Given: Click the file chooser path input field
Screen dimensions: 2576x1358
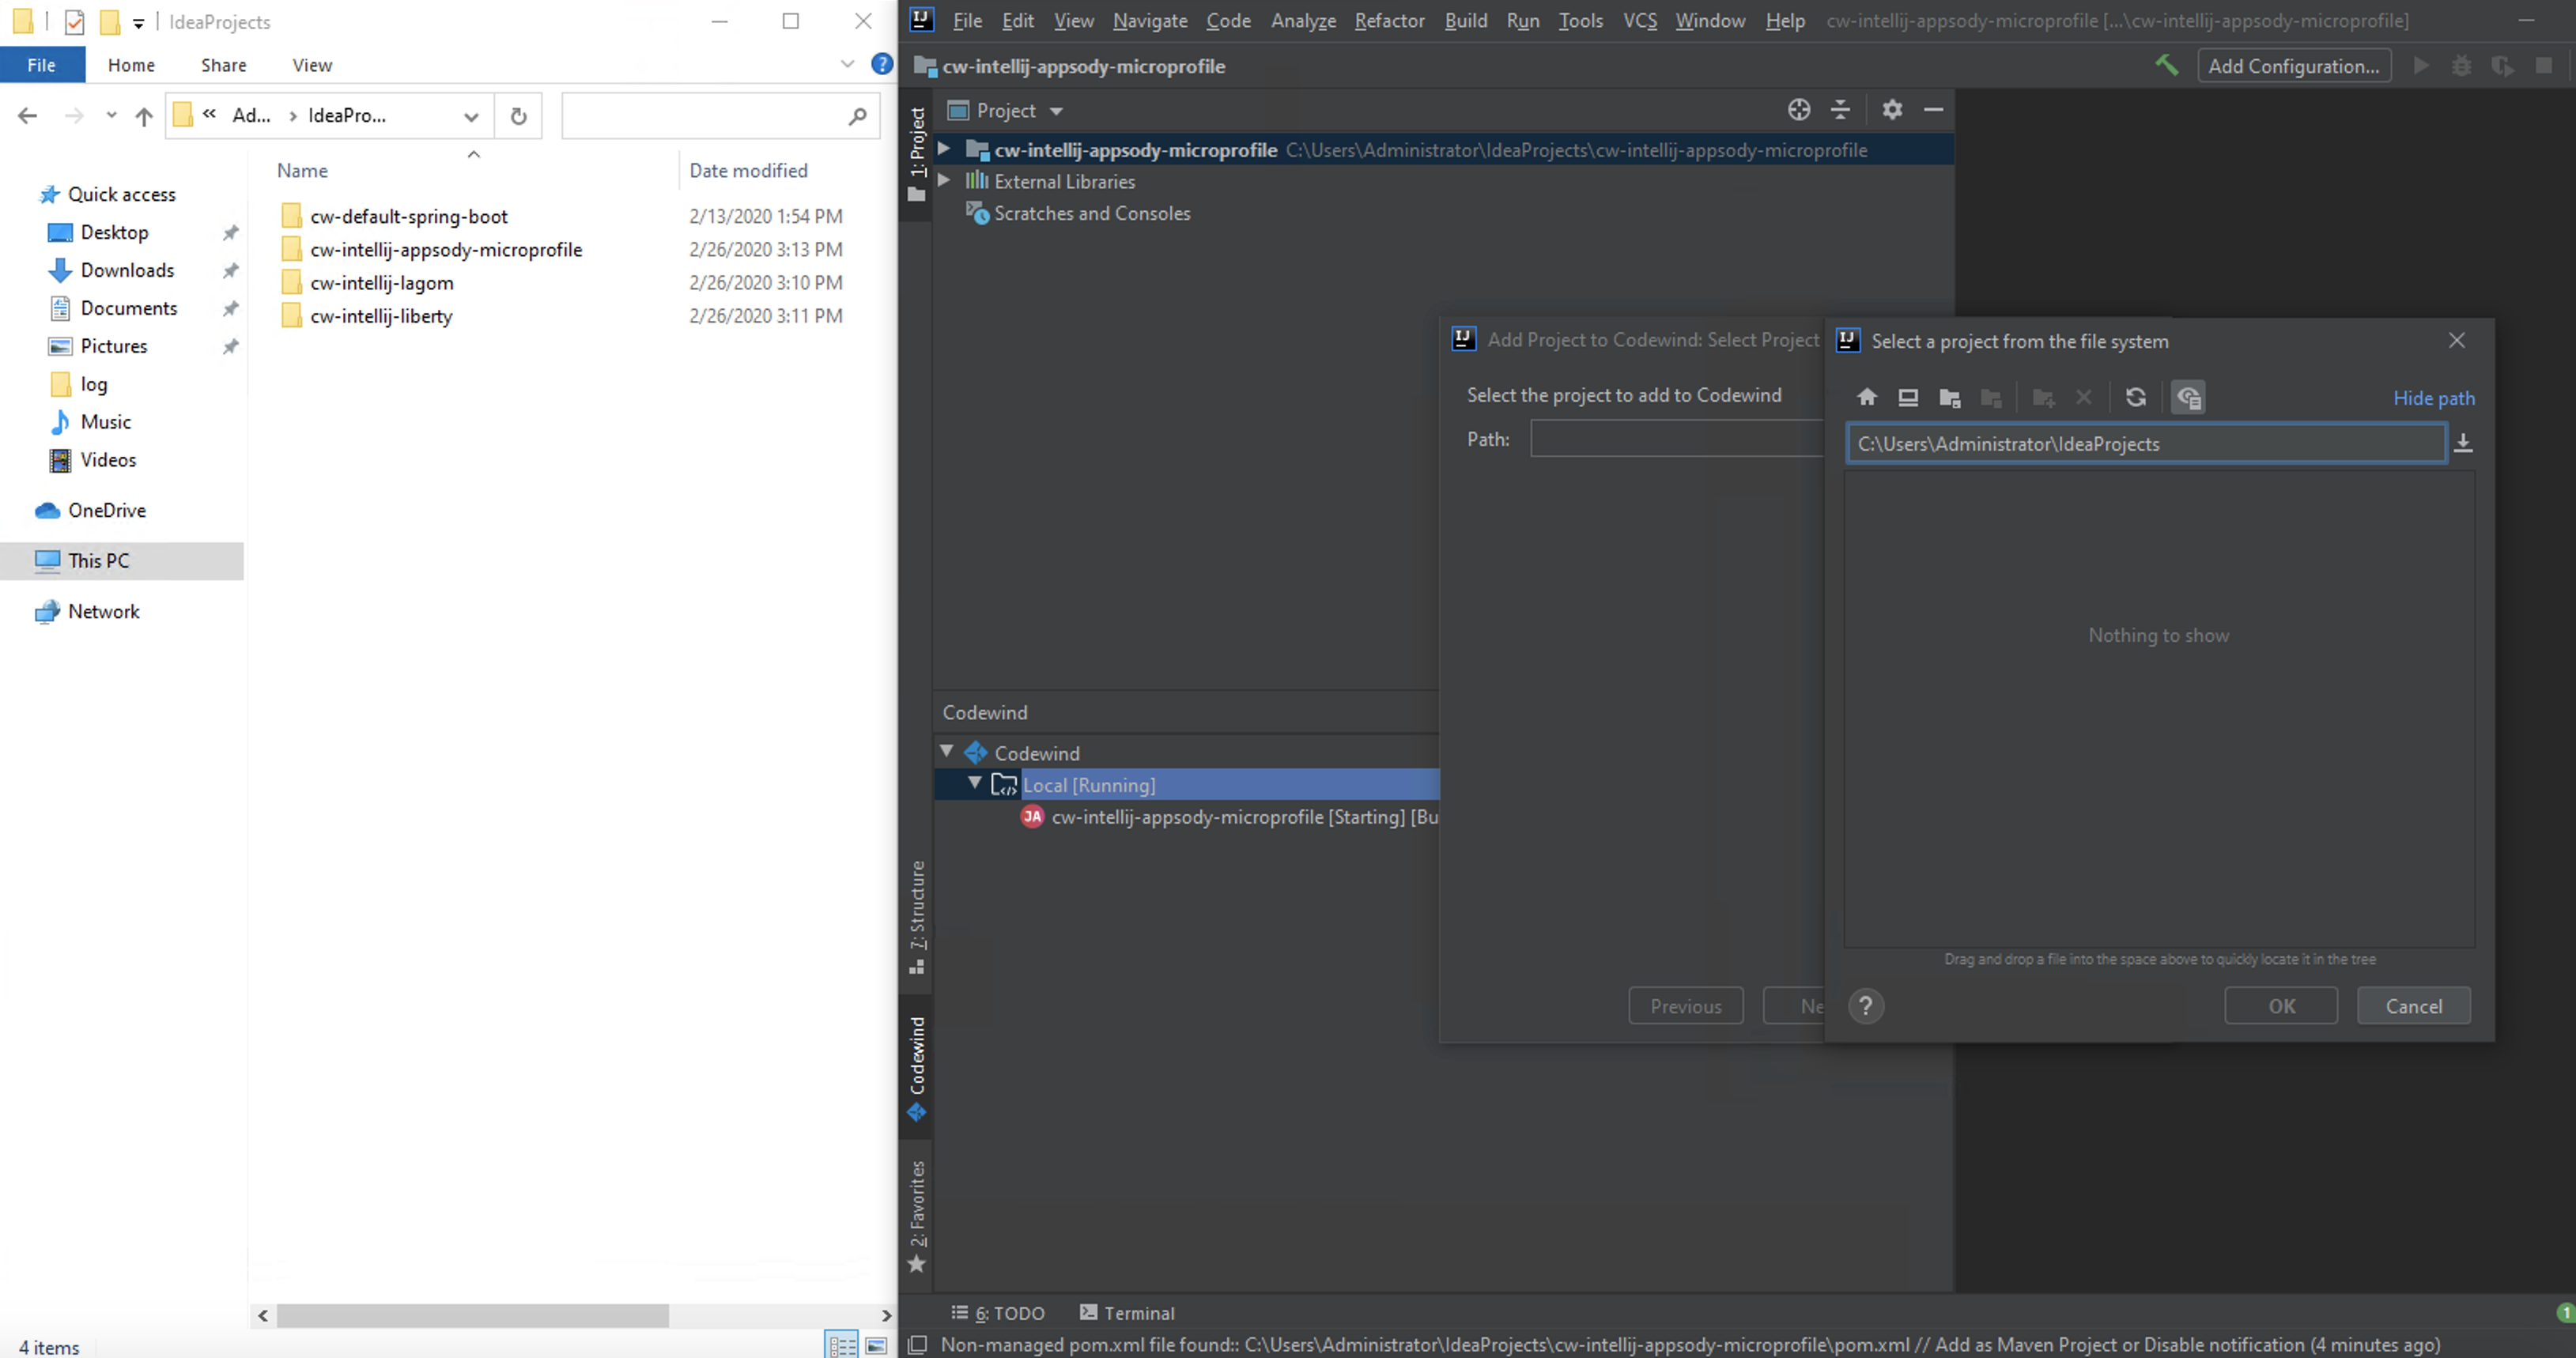Looking at the screenshot, I should pyautogui.click(x=2145, y=443).
